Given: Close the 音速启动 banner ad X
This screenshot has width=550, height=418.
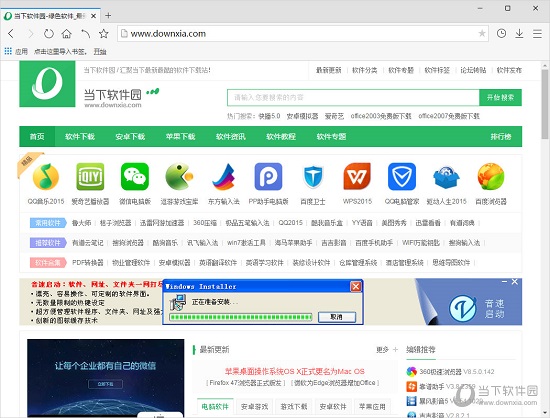Looking at the screenshot, I should pyautogui.click(x=515, y=282).
